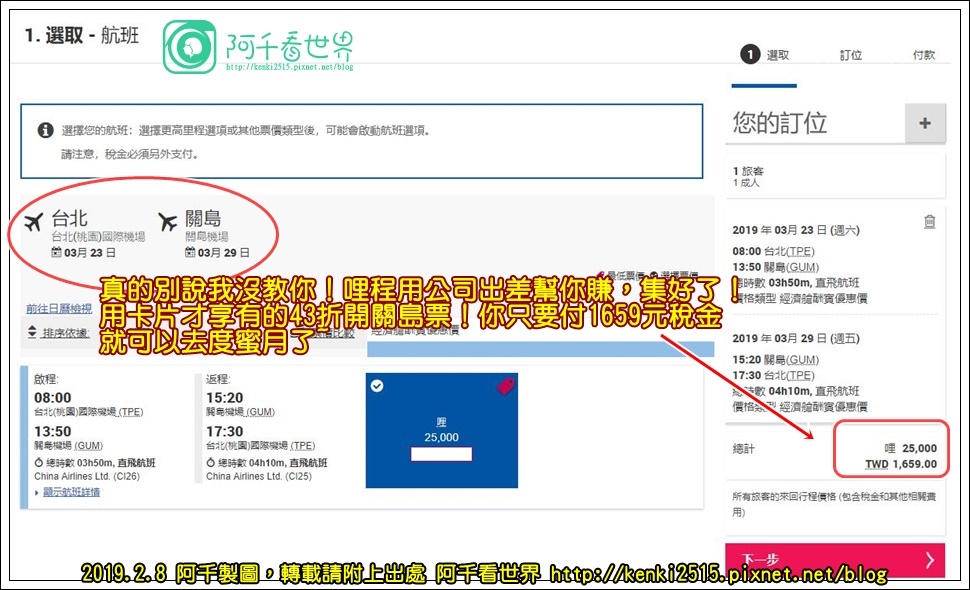
Task: Click (TPE) in the sidebar 17:30 台北 line
Action: (x=800, y=375)
